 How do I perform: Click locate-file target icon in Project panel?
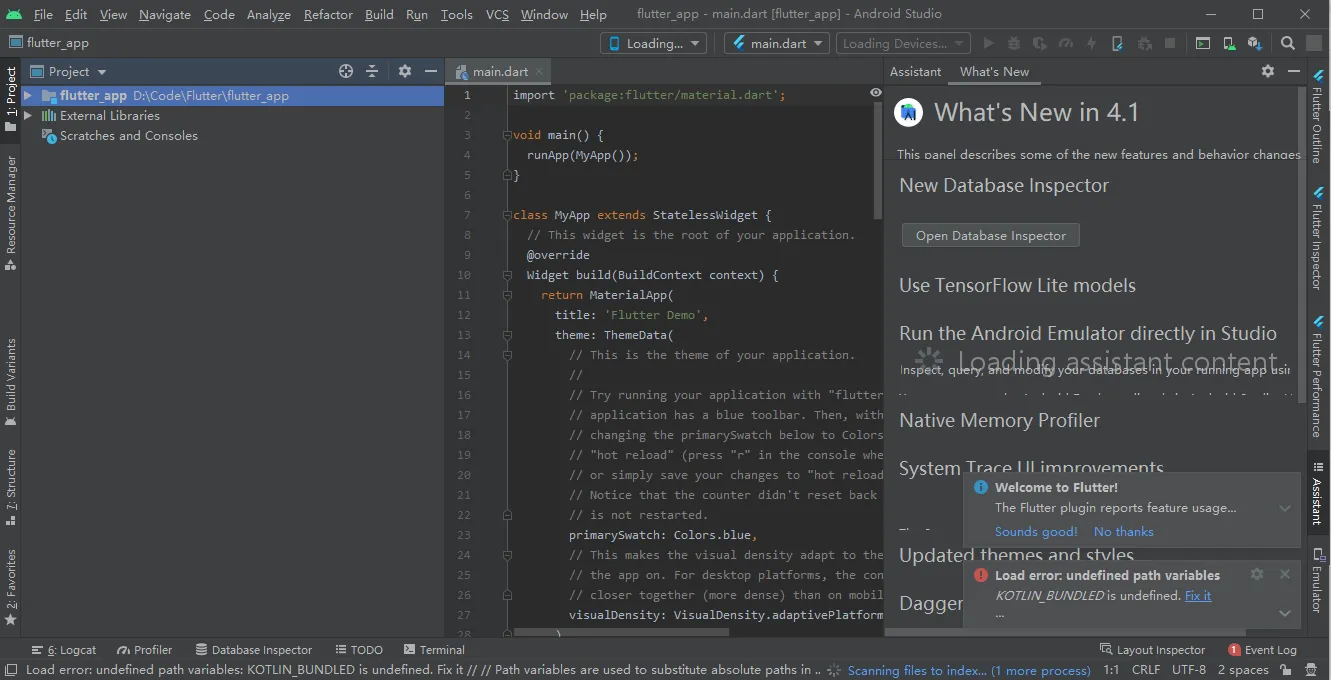pyautogui.click(x=346, y=71)
